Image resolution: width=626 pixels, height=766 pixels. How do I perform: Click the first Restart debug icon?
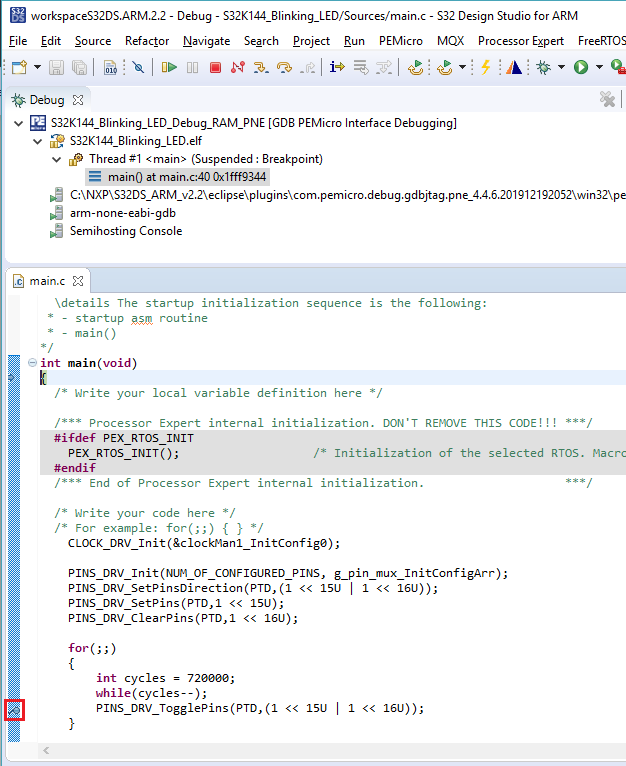pyautogui.click(x=415, y=67)
